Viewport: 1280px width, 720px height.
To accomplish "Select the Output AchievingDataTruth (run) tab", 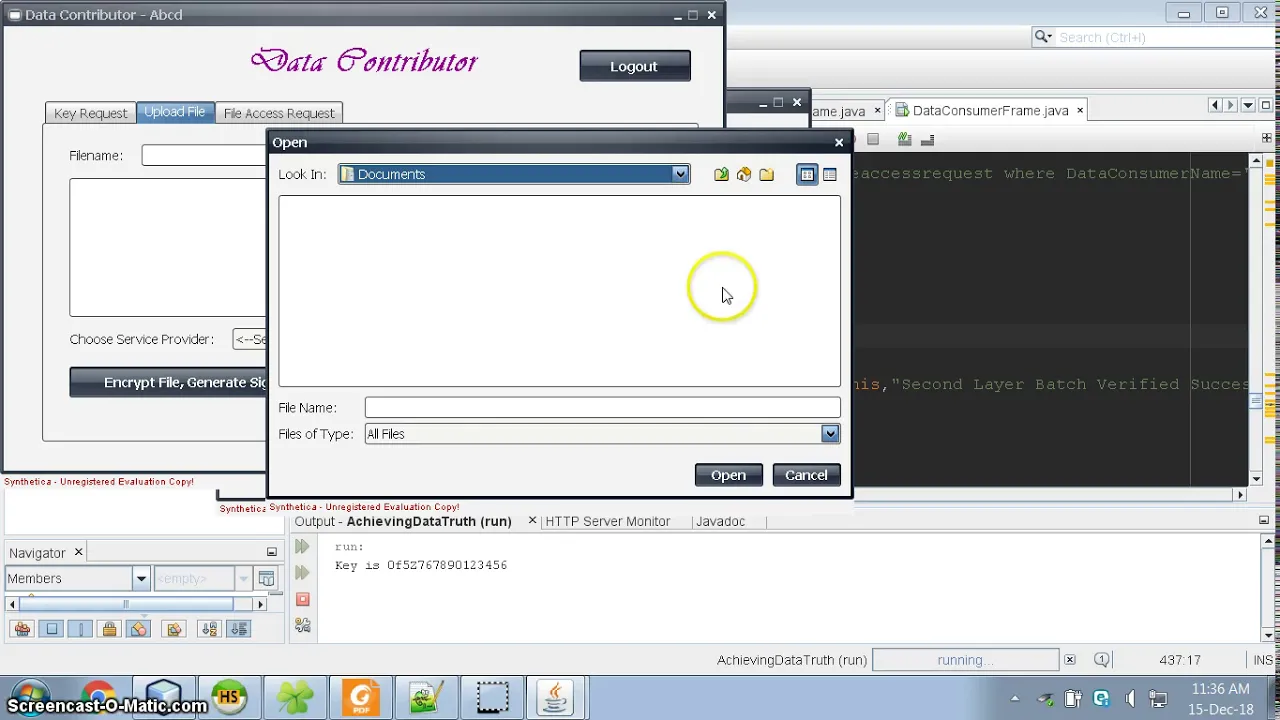I will tap(403, 521).
